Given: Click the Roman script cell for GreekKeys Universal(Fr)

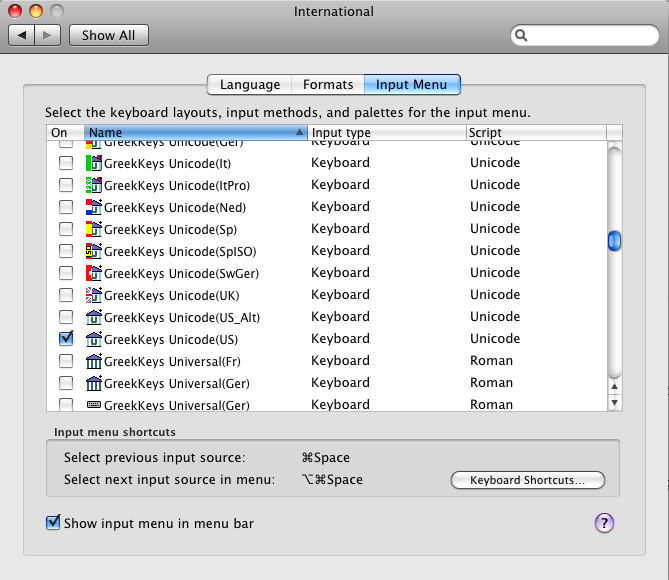Looking at the screenshot, I should coord(491,361).
